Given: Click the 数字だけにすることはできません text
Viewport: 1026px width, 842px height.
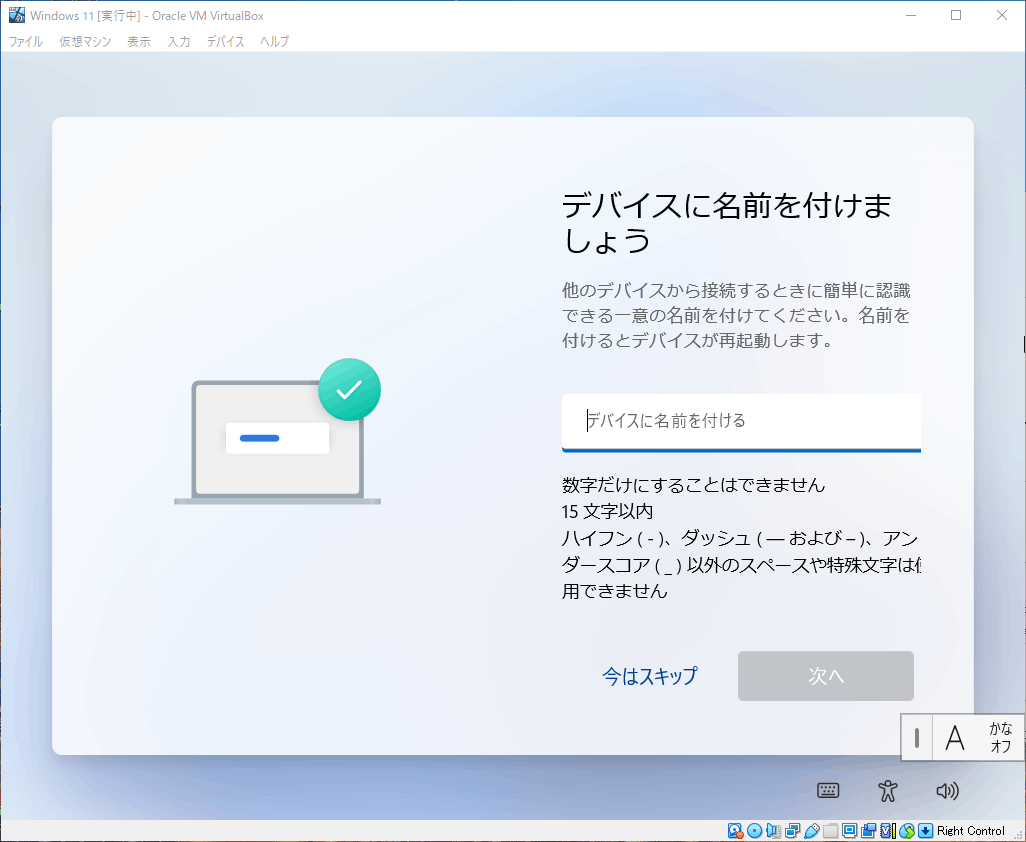Looking at the screenshot, I should [x=694, y=485].
